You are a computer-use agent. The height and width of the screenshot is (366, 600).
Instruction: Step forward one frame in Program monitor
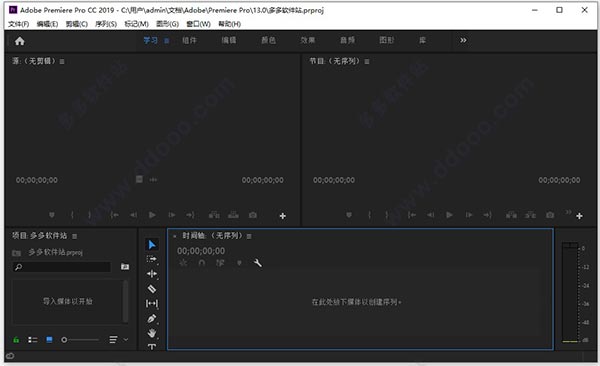pos(469,215)
